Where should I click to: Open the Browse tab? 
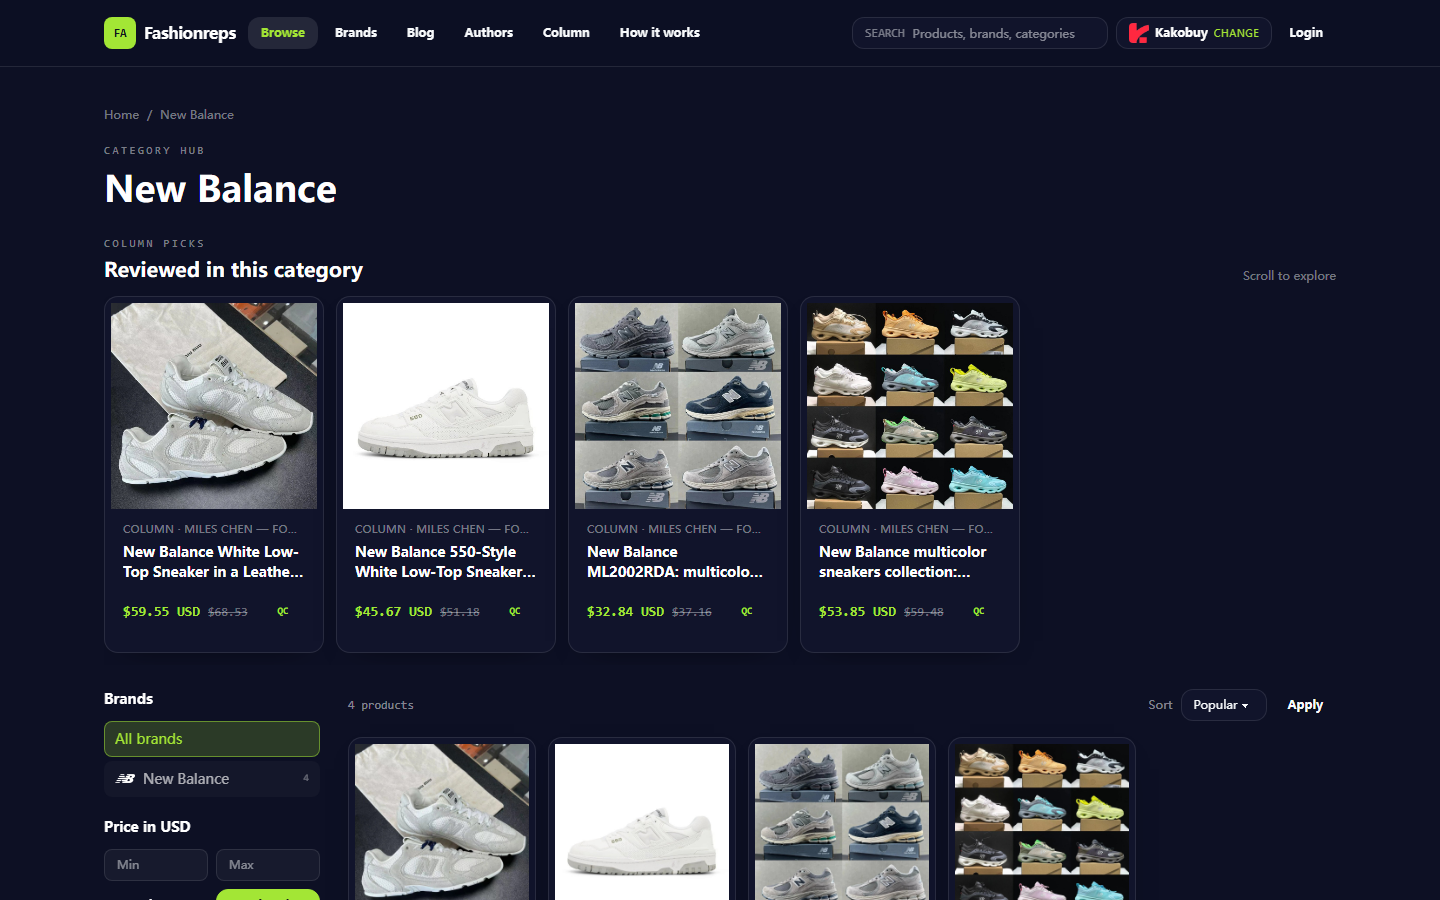click(x=283, y=33)
